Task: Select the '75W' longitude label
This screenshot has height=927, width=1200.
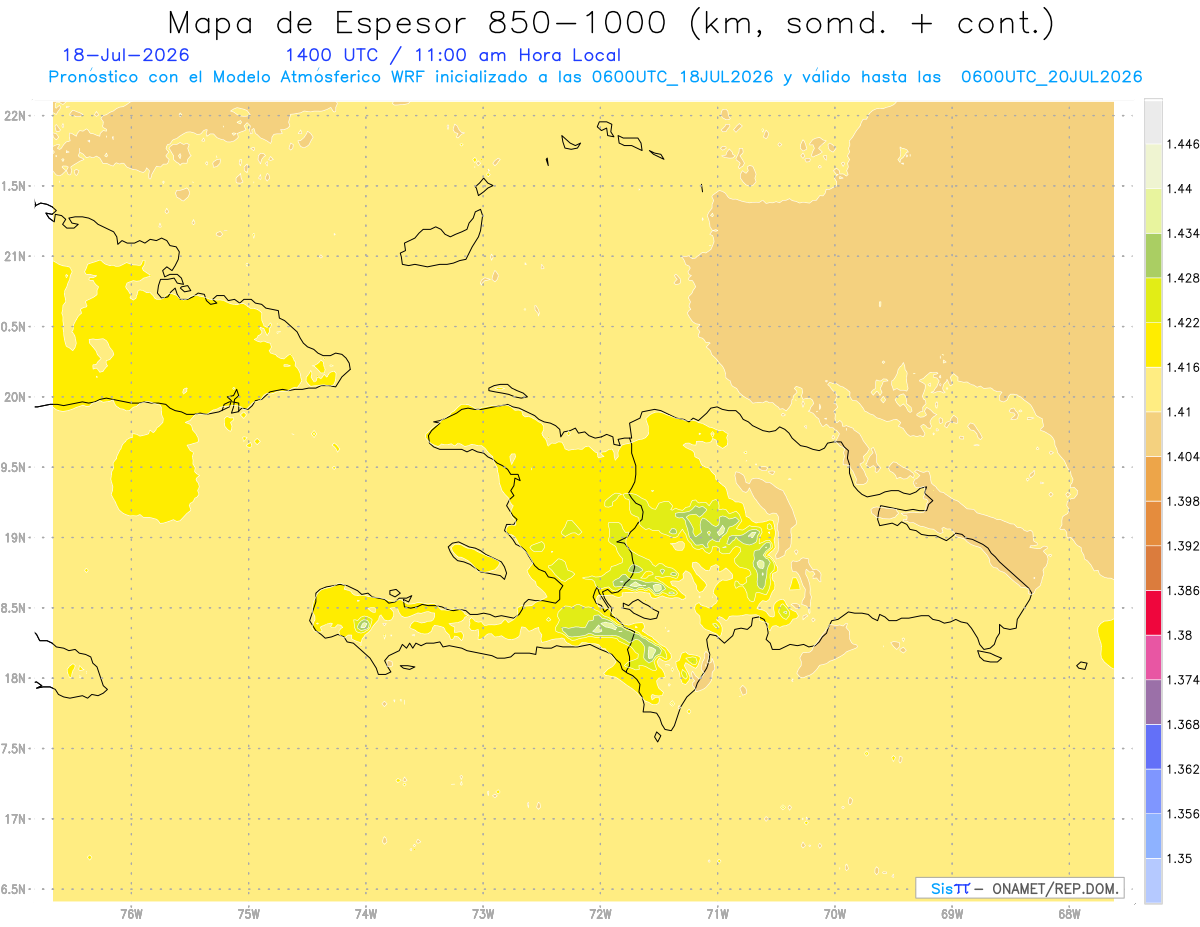Action: point(249,914)
